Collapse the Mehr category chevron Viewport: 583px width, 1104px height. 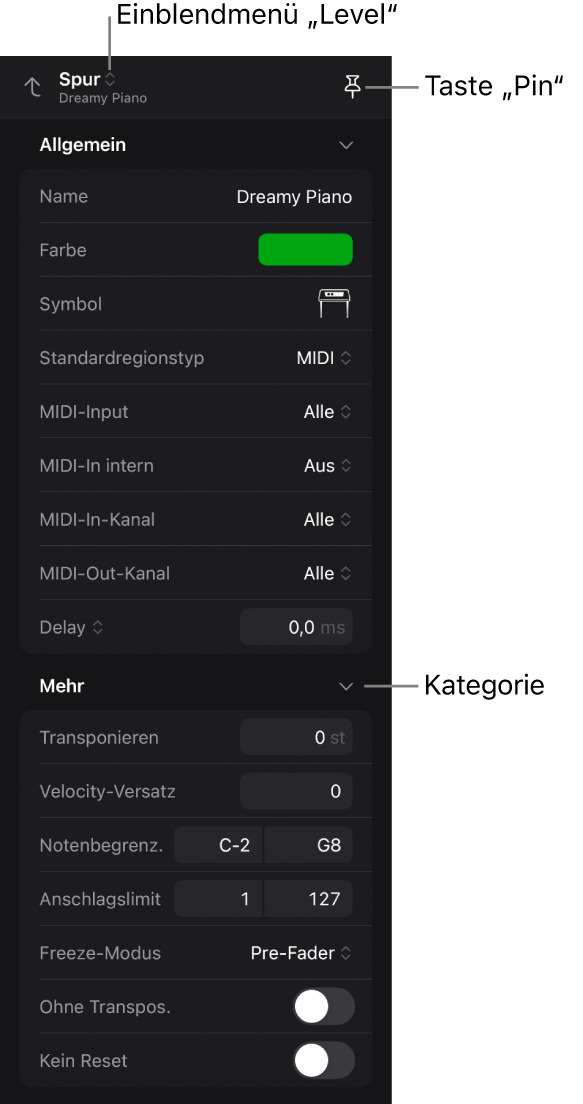point(346,686)
